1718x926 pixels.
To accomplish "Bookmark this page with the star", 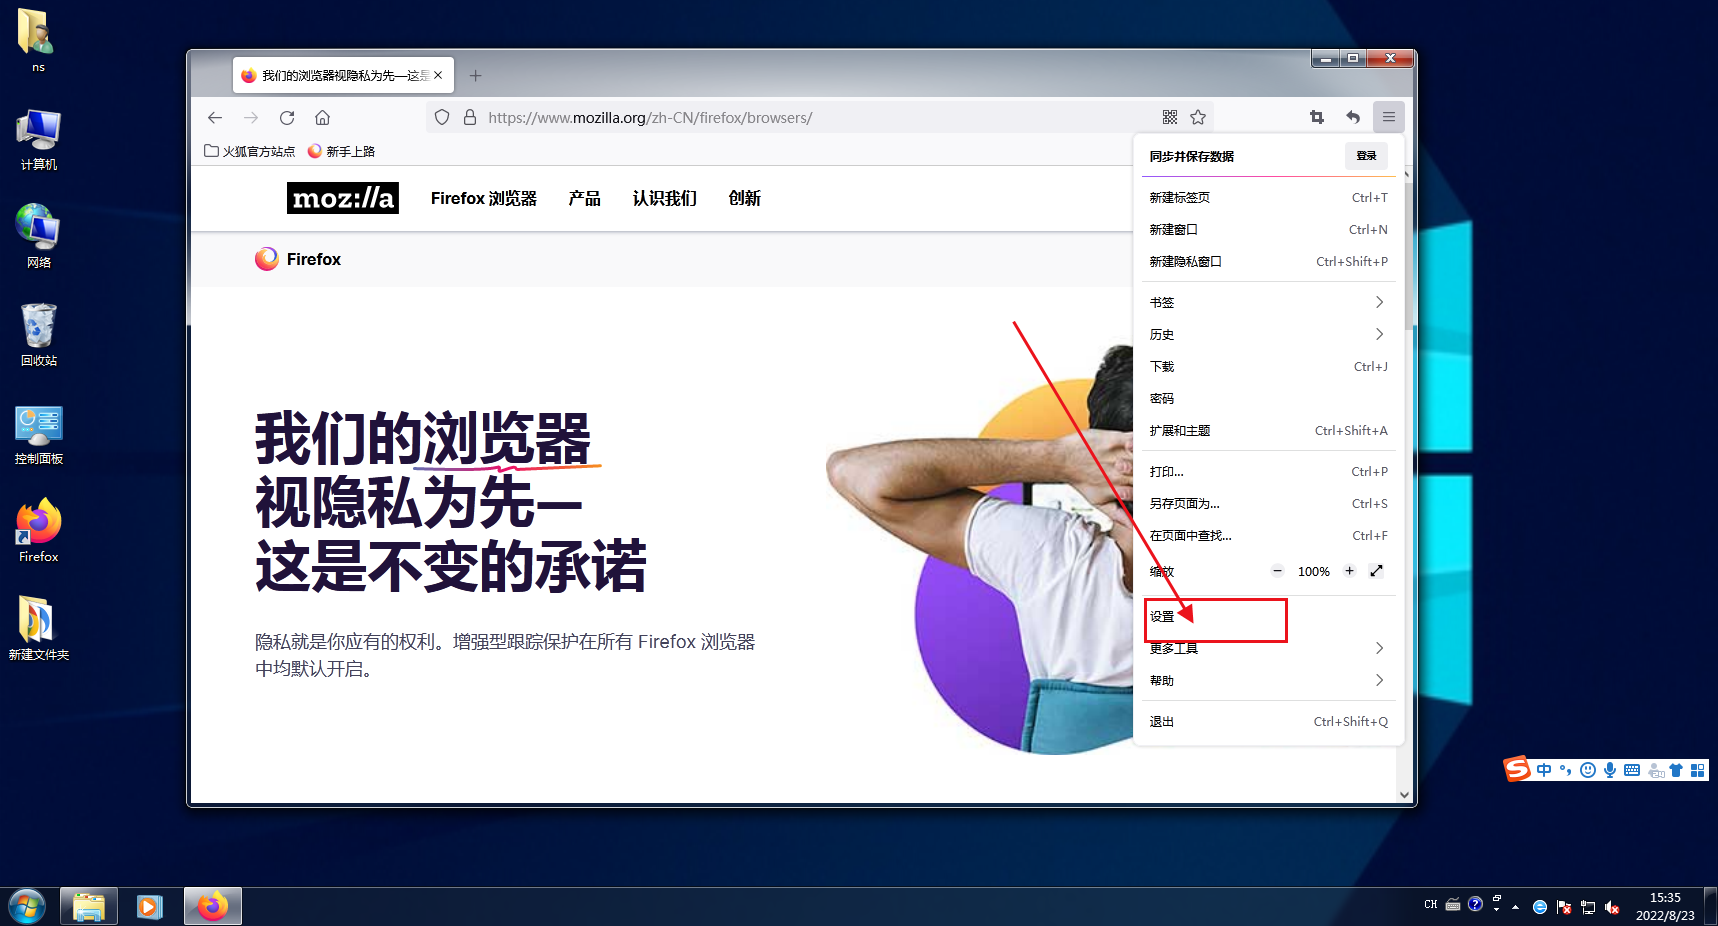I will tap(1198, 117).
